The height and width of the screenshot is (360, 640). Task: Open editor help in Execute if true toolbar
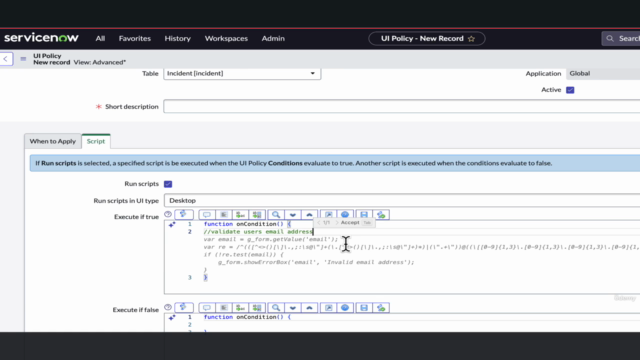[x=345, y=215]
